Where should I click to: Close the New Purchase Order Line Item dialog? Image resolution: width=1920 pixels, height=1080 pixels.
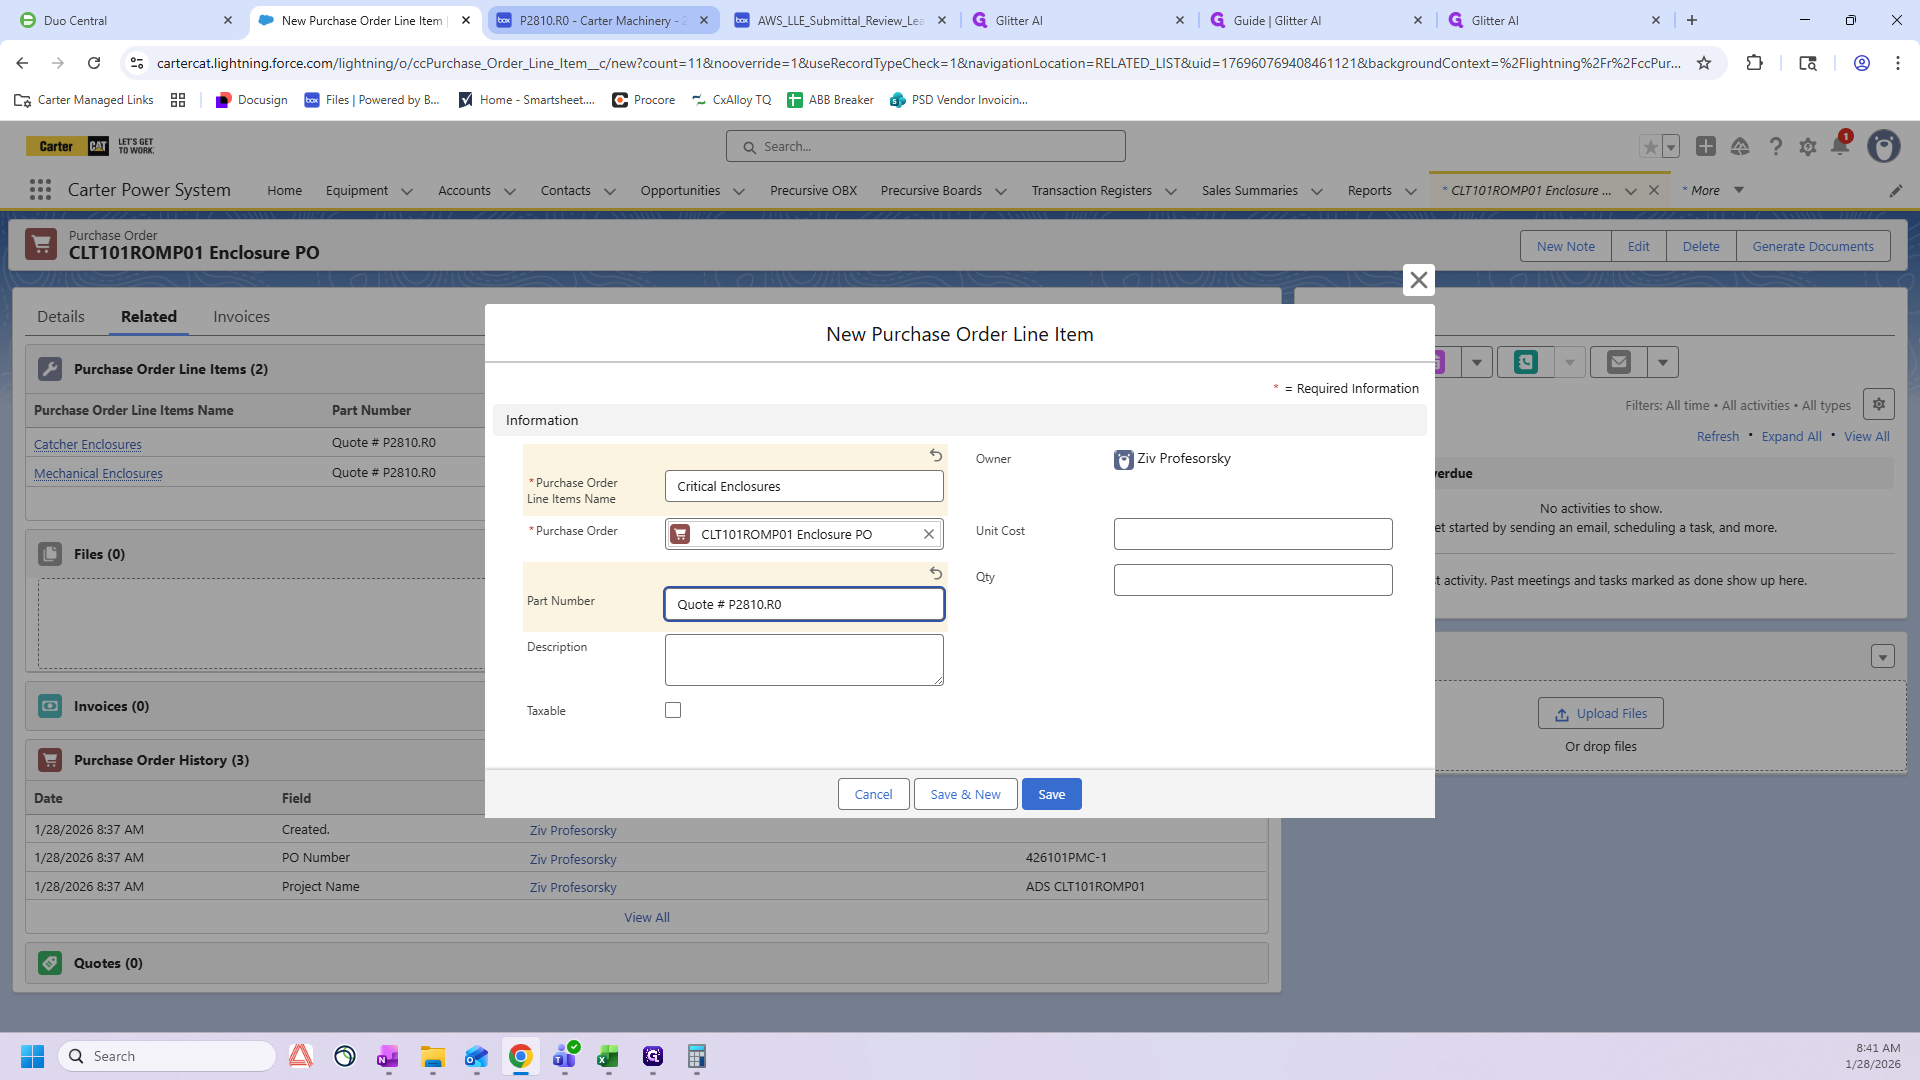pos(1418,280)
